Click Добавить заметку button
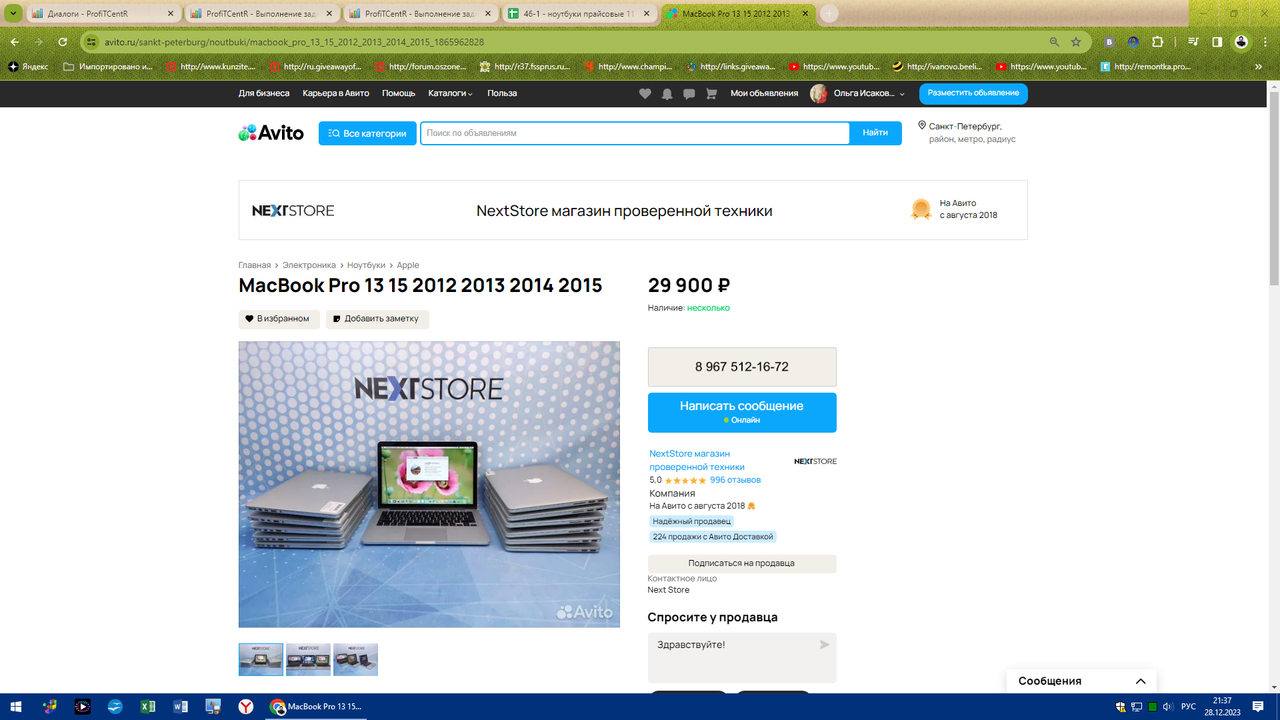 click(377, 319)
